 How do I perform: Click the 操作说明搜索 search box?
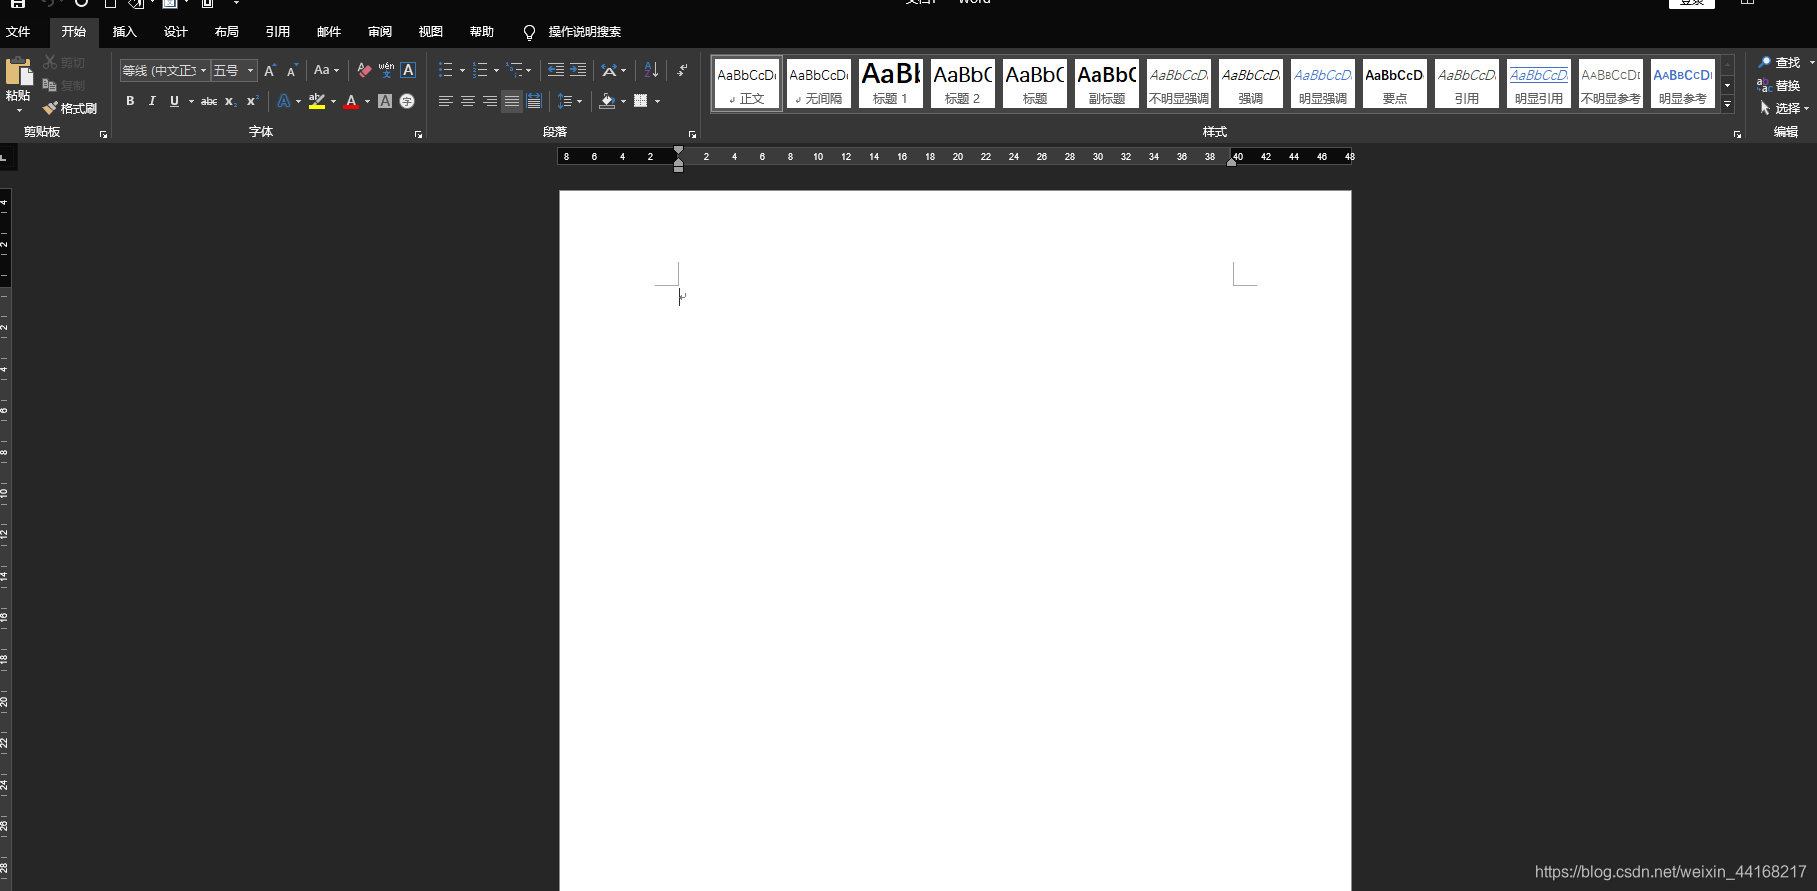pos(585,32)
